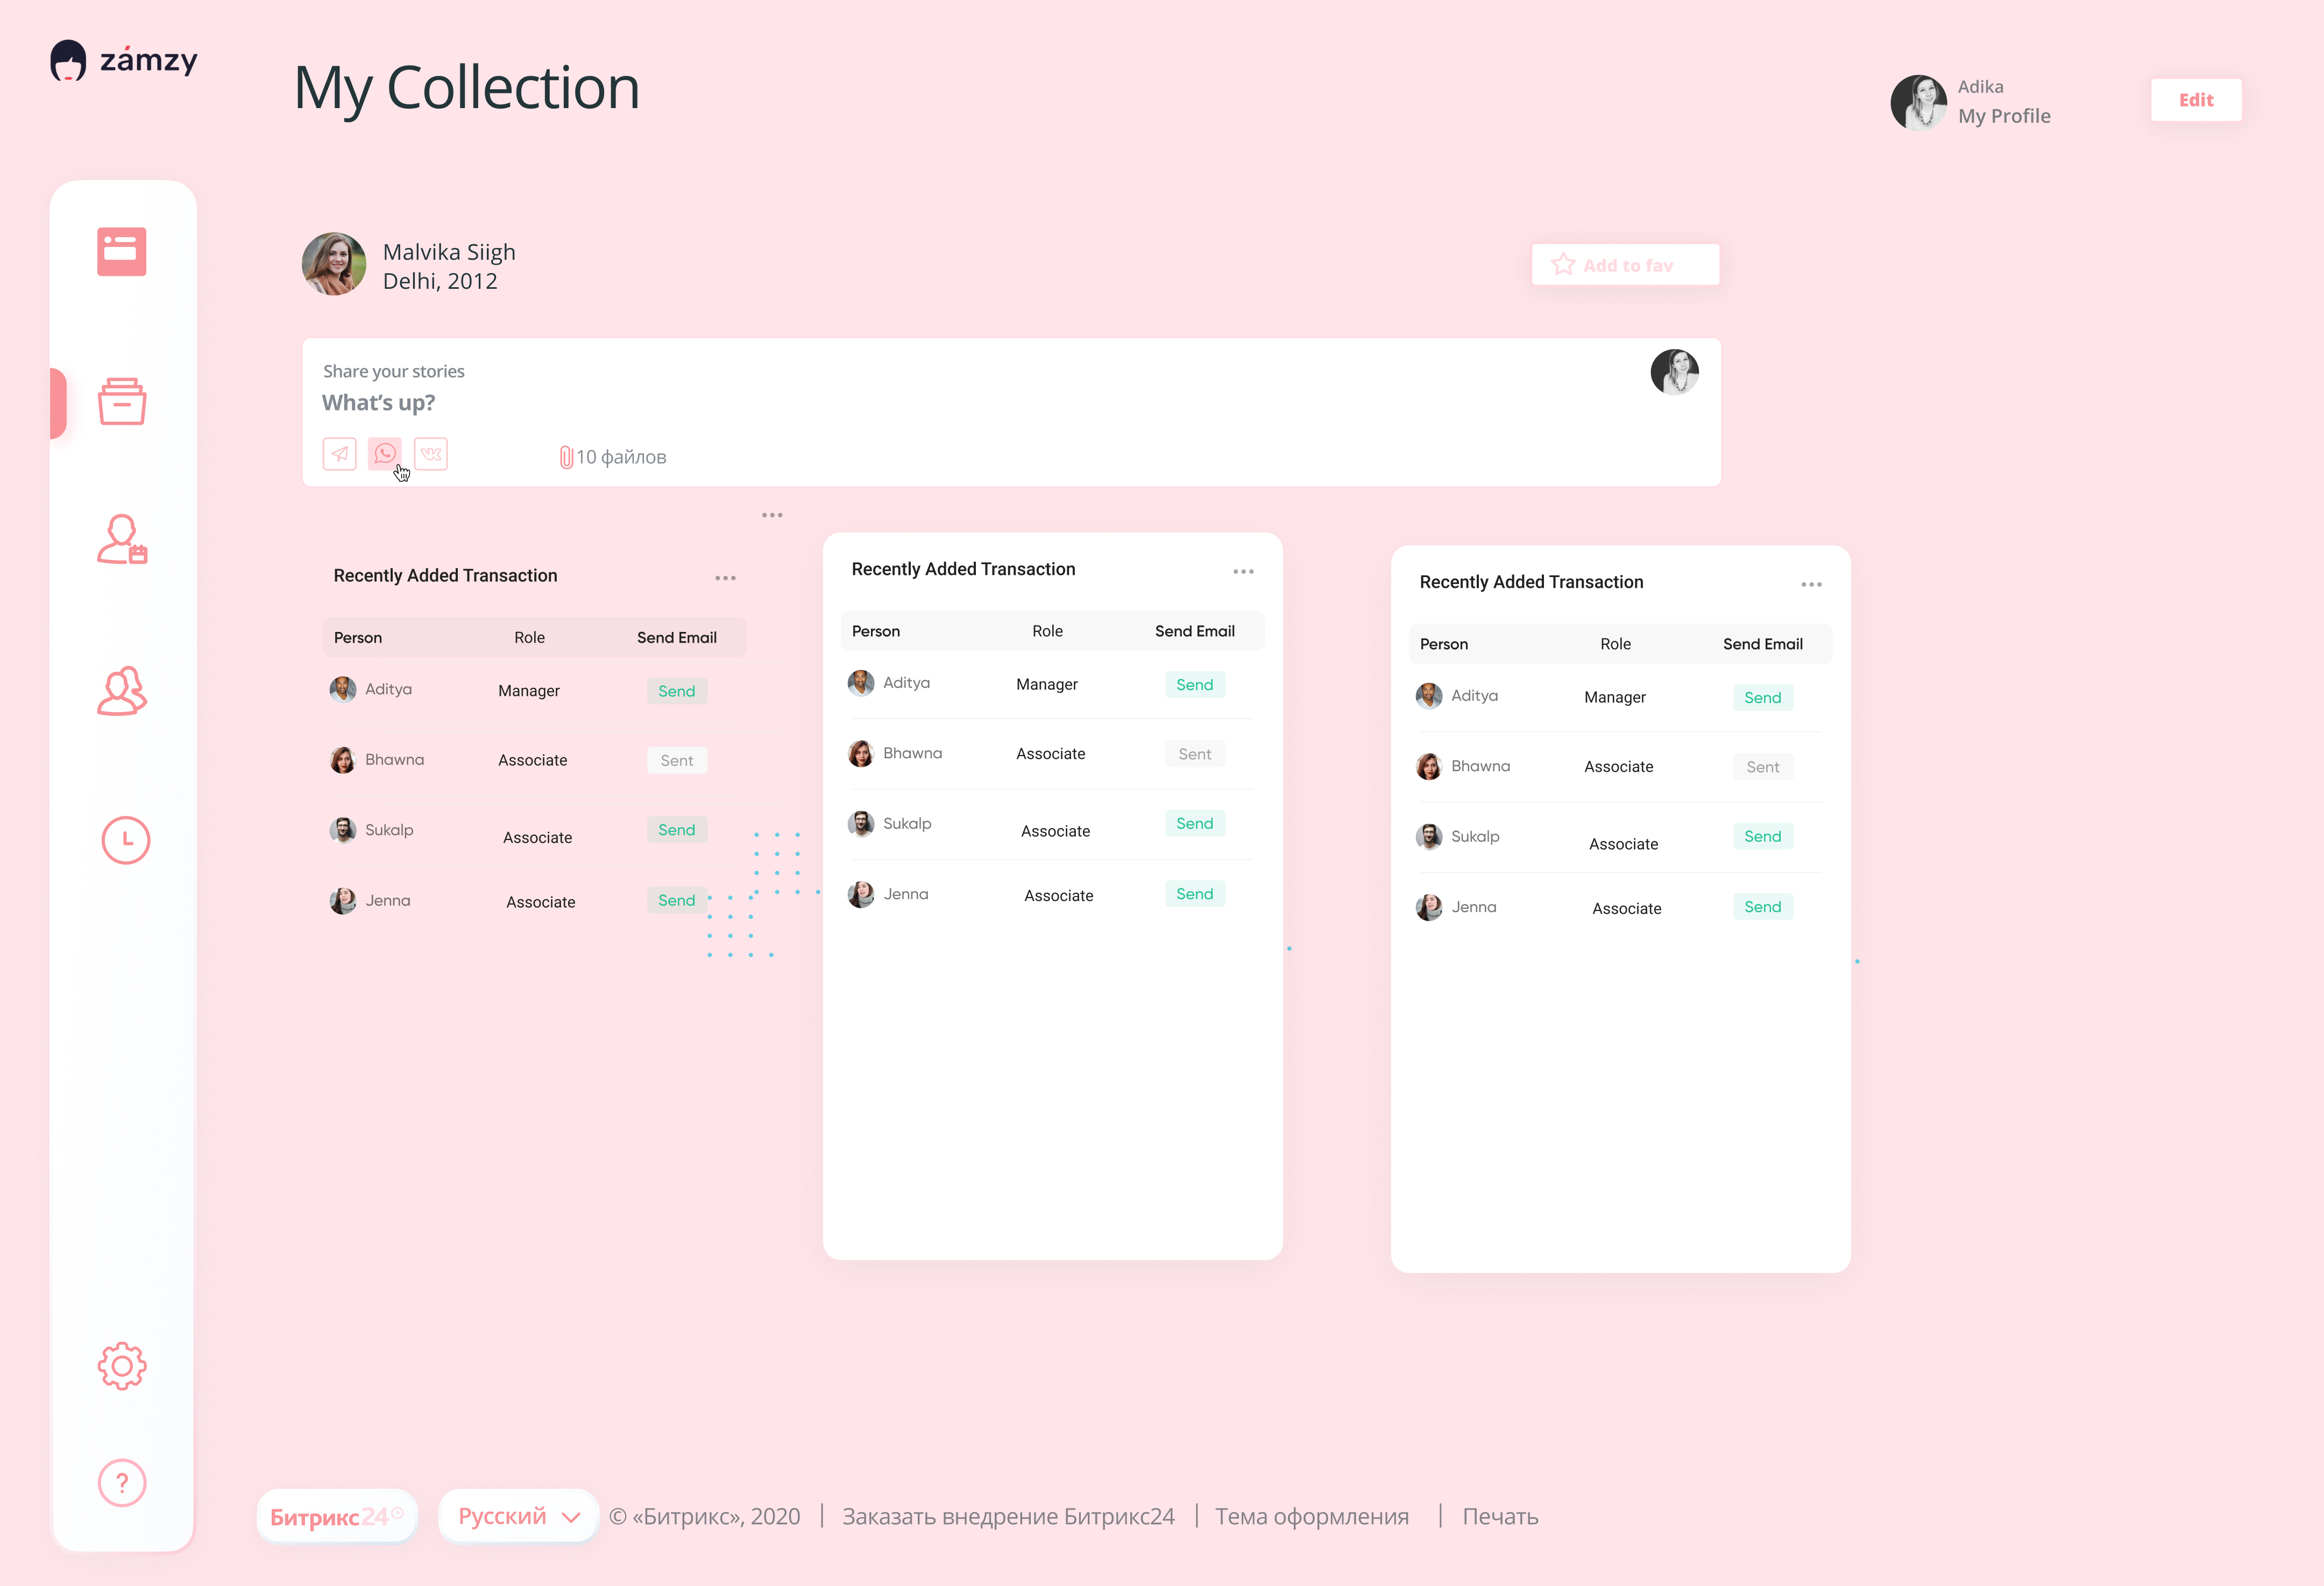Click the Печать footer link

click(1499, 1517)
